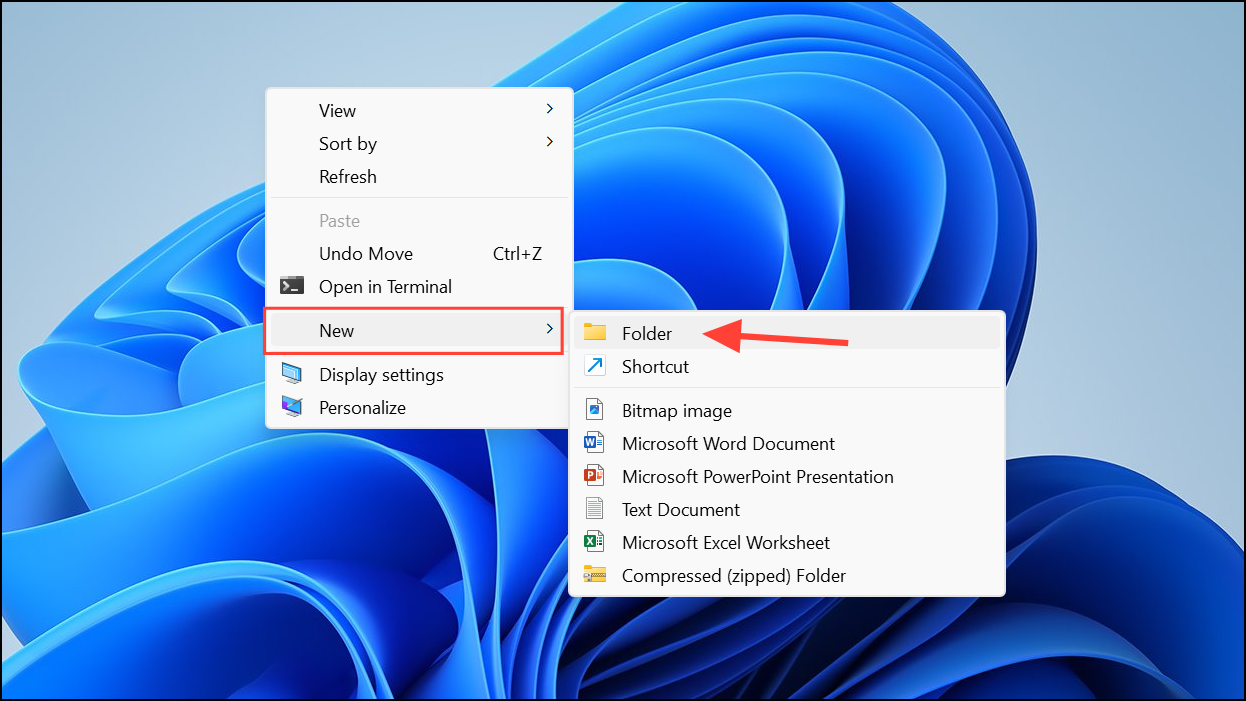Click the Word document icon
Viewport: 1246px width, 701px height.
pos(595,443)
